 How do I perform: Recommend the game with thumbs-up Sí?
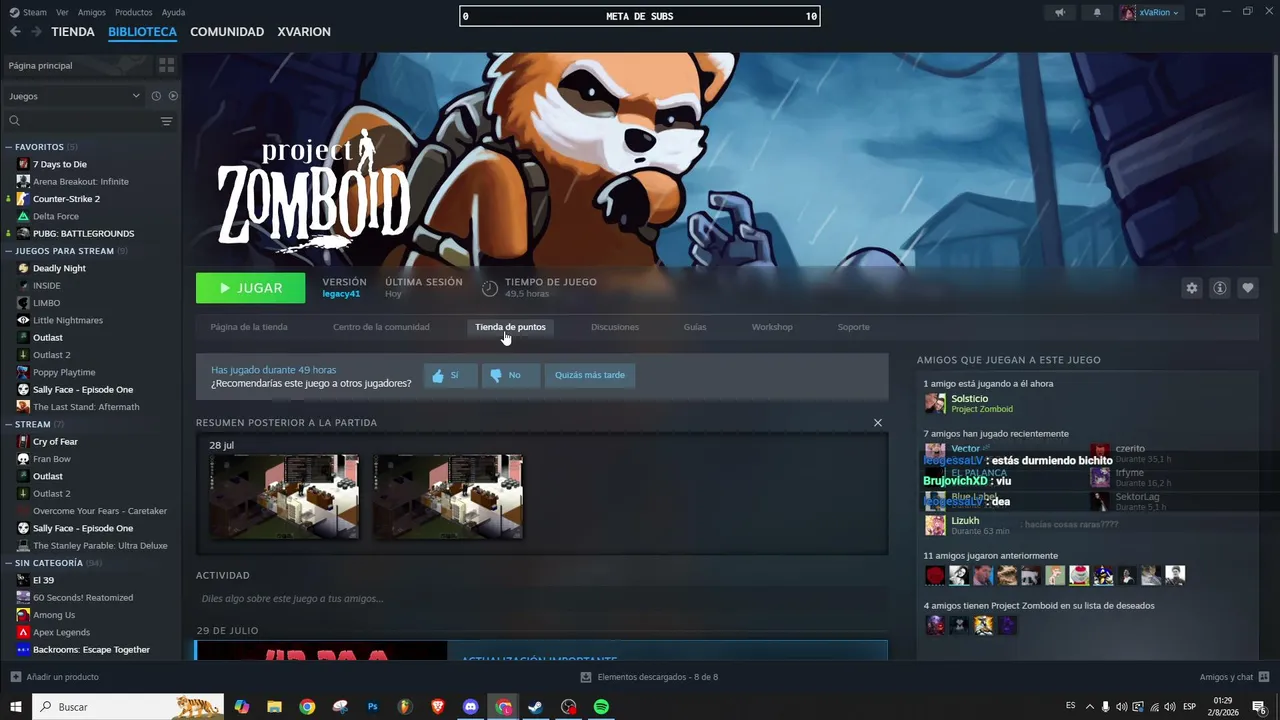point(450,375)
